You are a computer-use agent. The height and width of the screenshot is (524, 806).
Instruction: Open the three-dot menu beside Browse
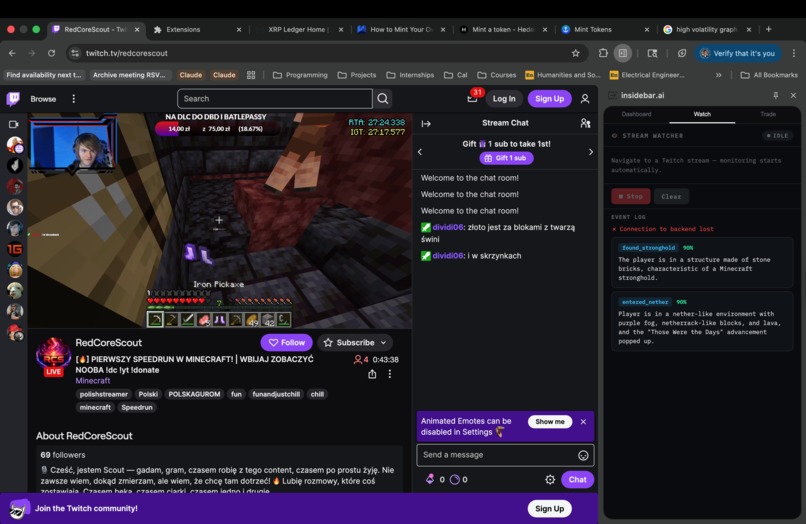coord(74,99)
